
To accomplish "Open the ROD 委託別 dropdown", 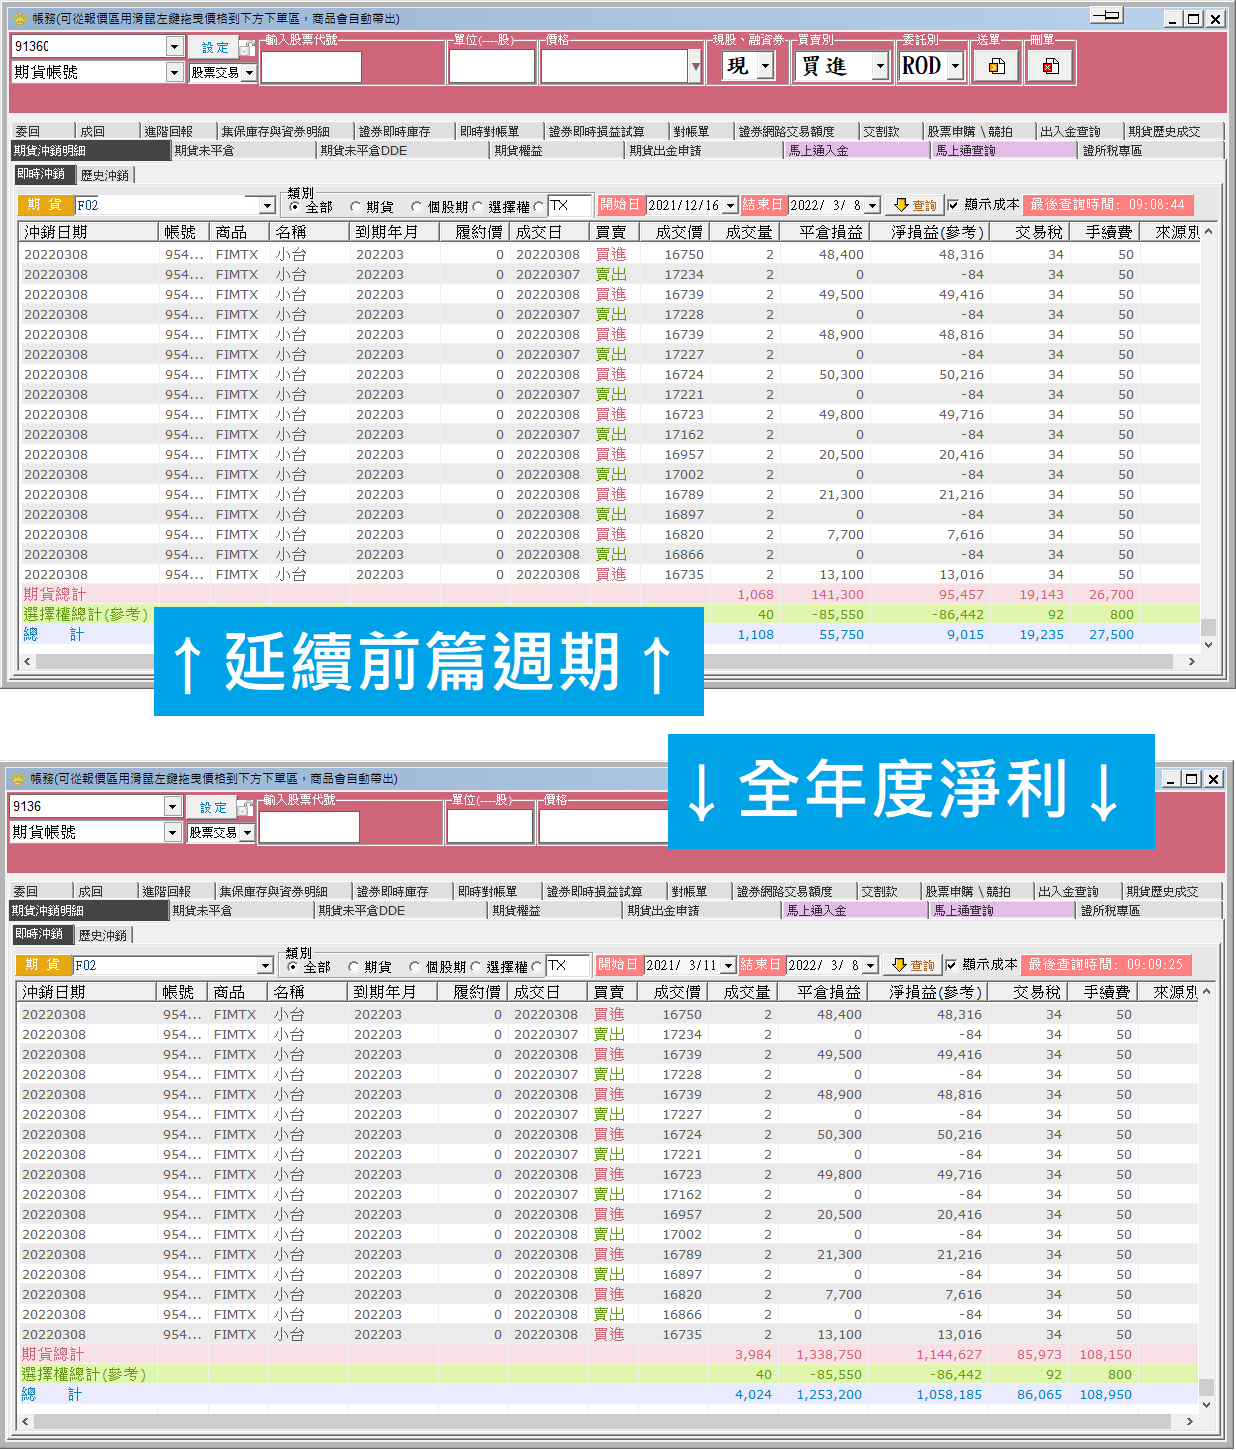I will point(955,66).
